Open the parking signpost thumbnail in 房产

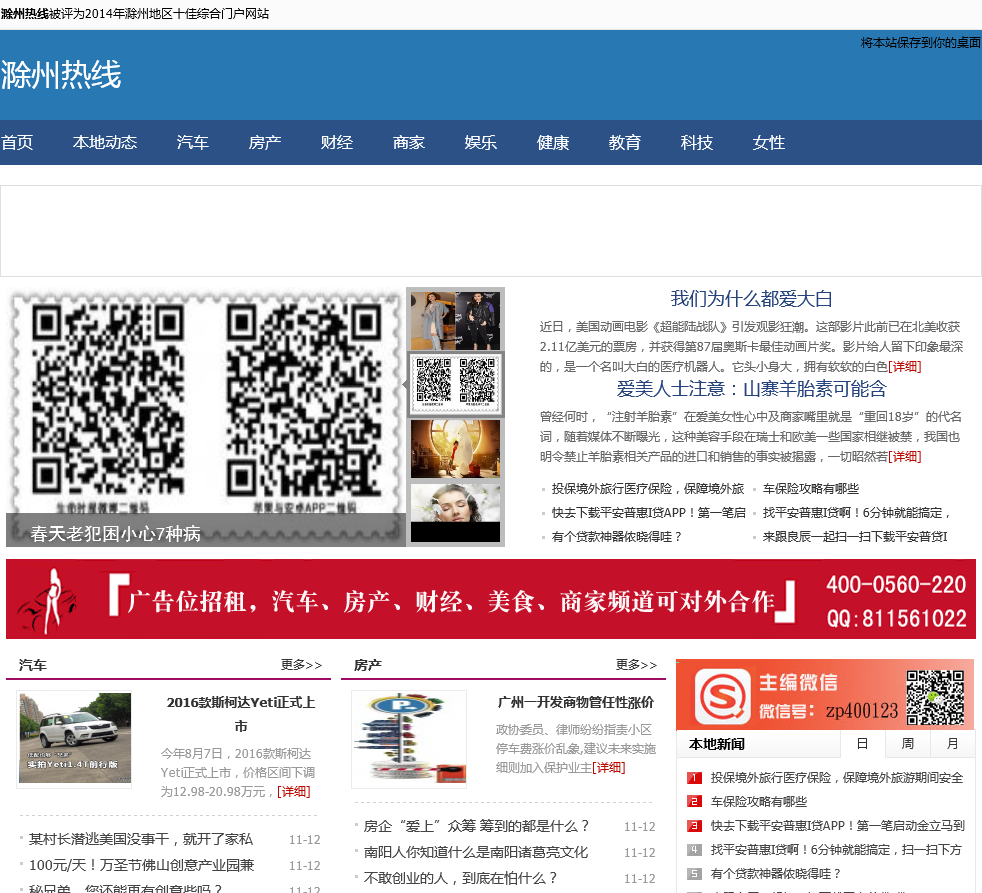click(409, 740)
